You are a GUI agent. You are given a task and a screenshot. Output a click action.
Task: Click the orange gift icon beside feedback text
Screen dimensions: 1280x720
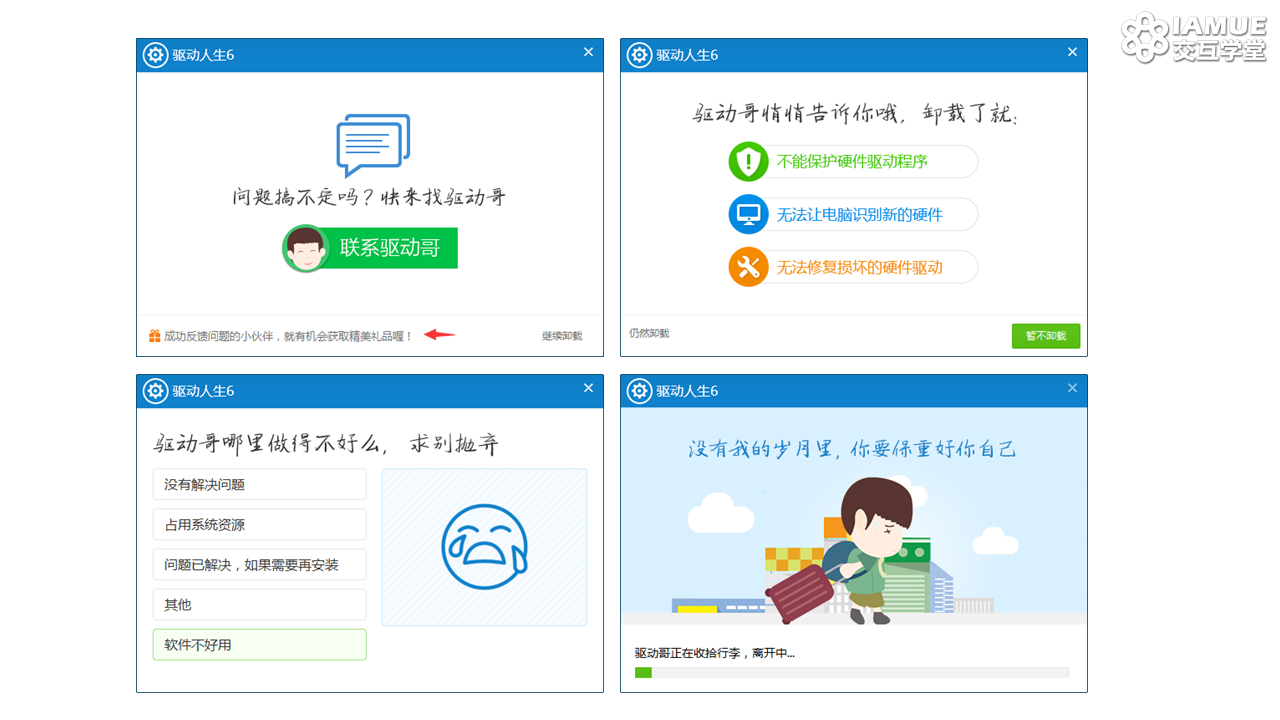tap(155, 336)
